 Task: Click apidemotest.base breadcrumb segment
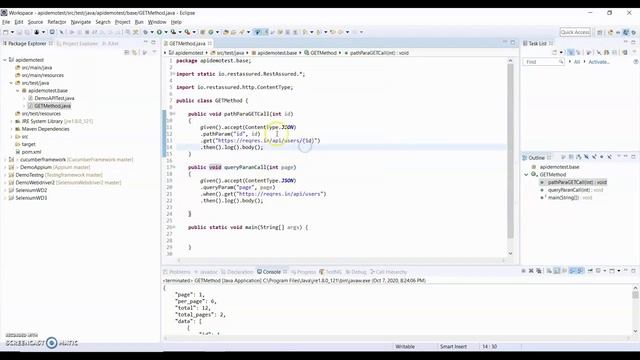coord(274,53)
